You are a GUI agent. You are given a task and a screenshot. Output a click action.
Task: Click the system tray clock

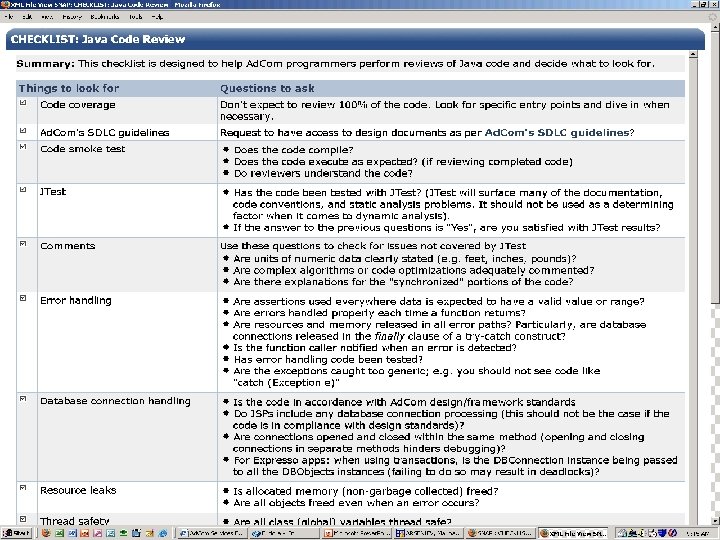tap(697, 533)
